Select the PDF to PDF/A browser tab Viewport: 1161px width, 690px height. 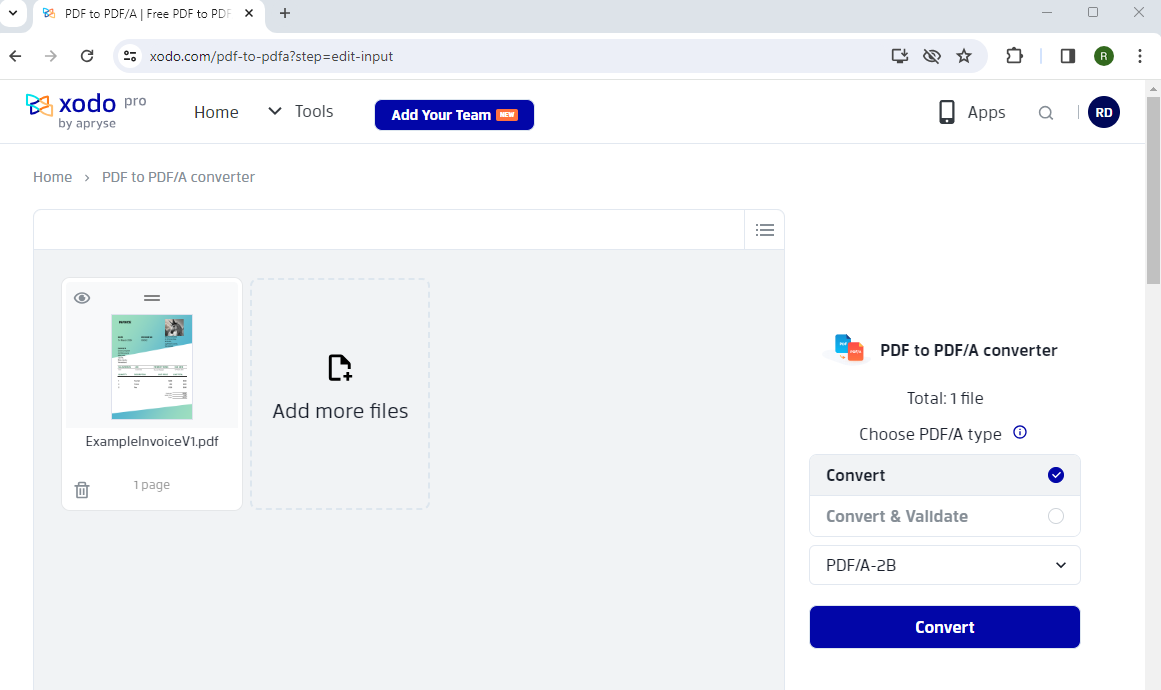pos(148,13)
